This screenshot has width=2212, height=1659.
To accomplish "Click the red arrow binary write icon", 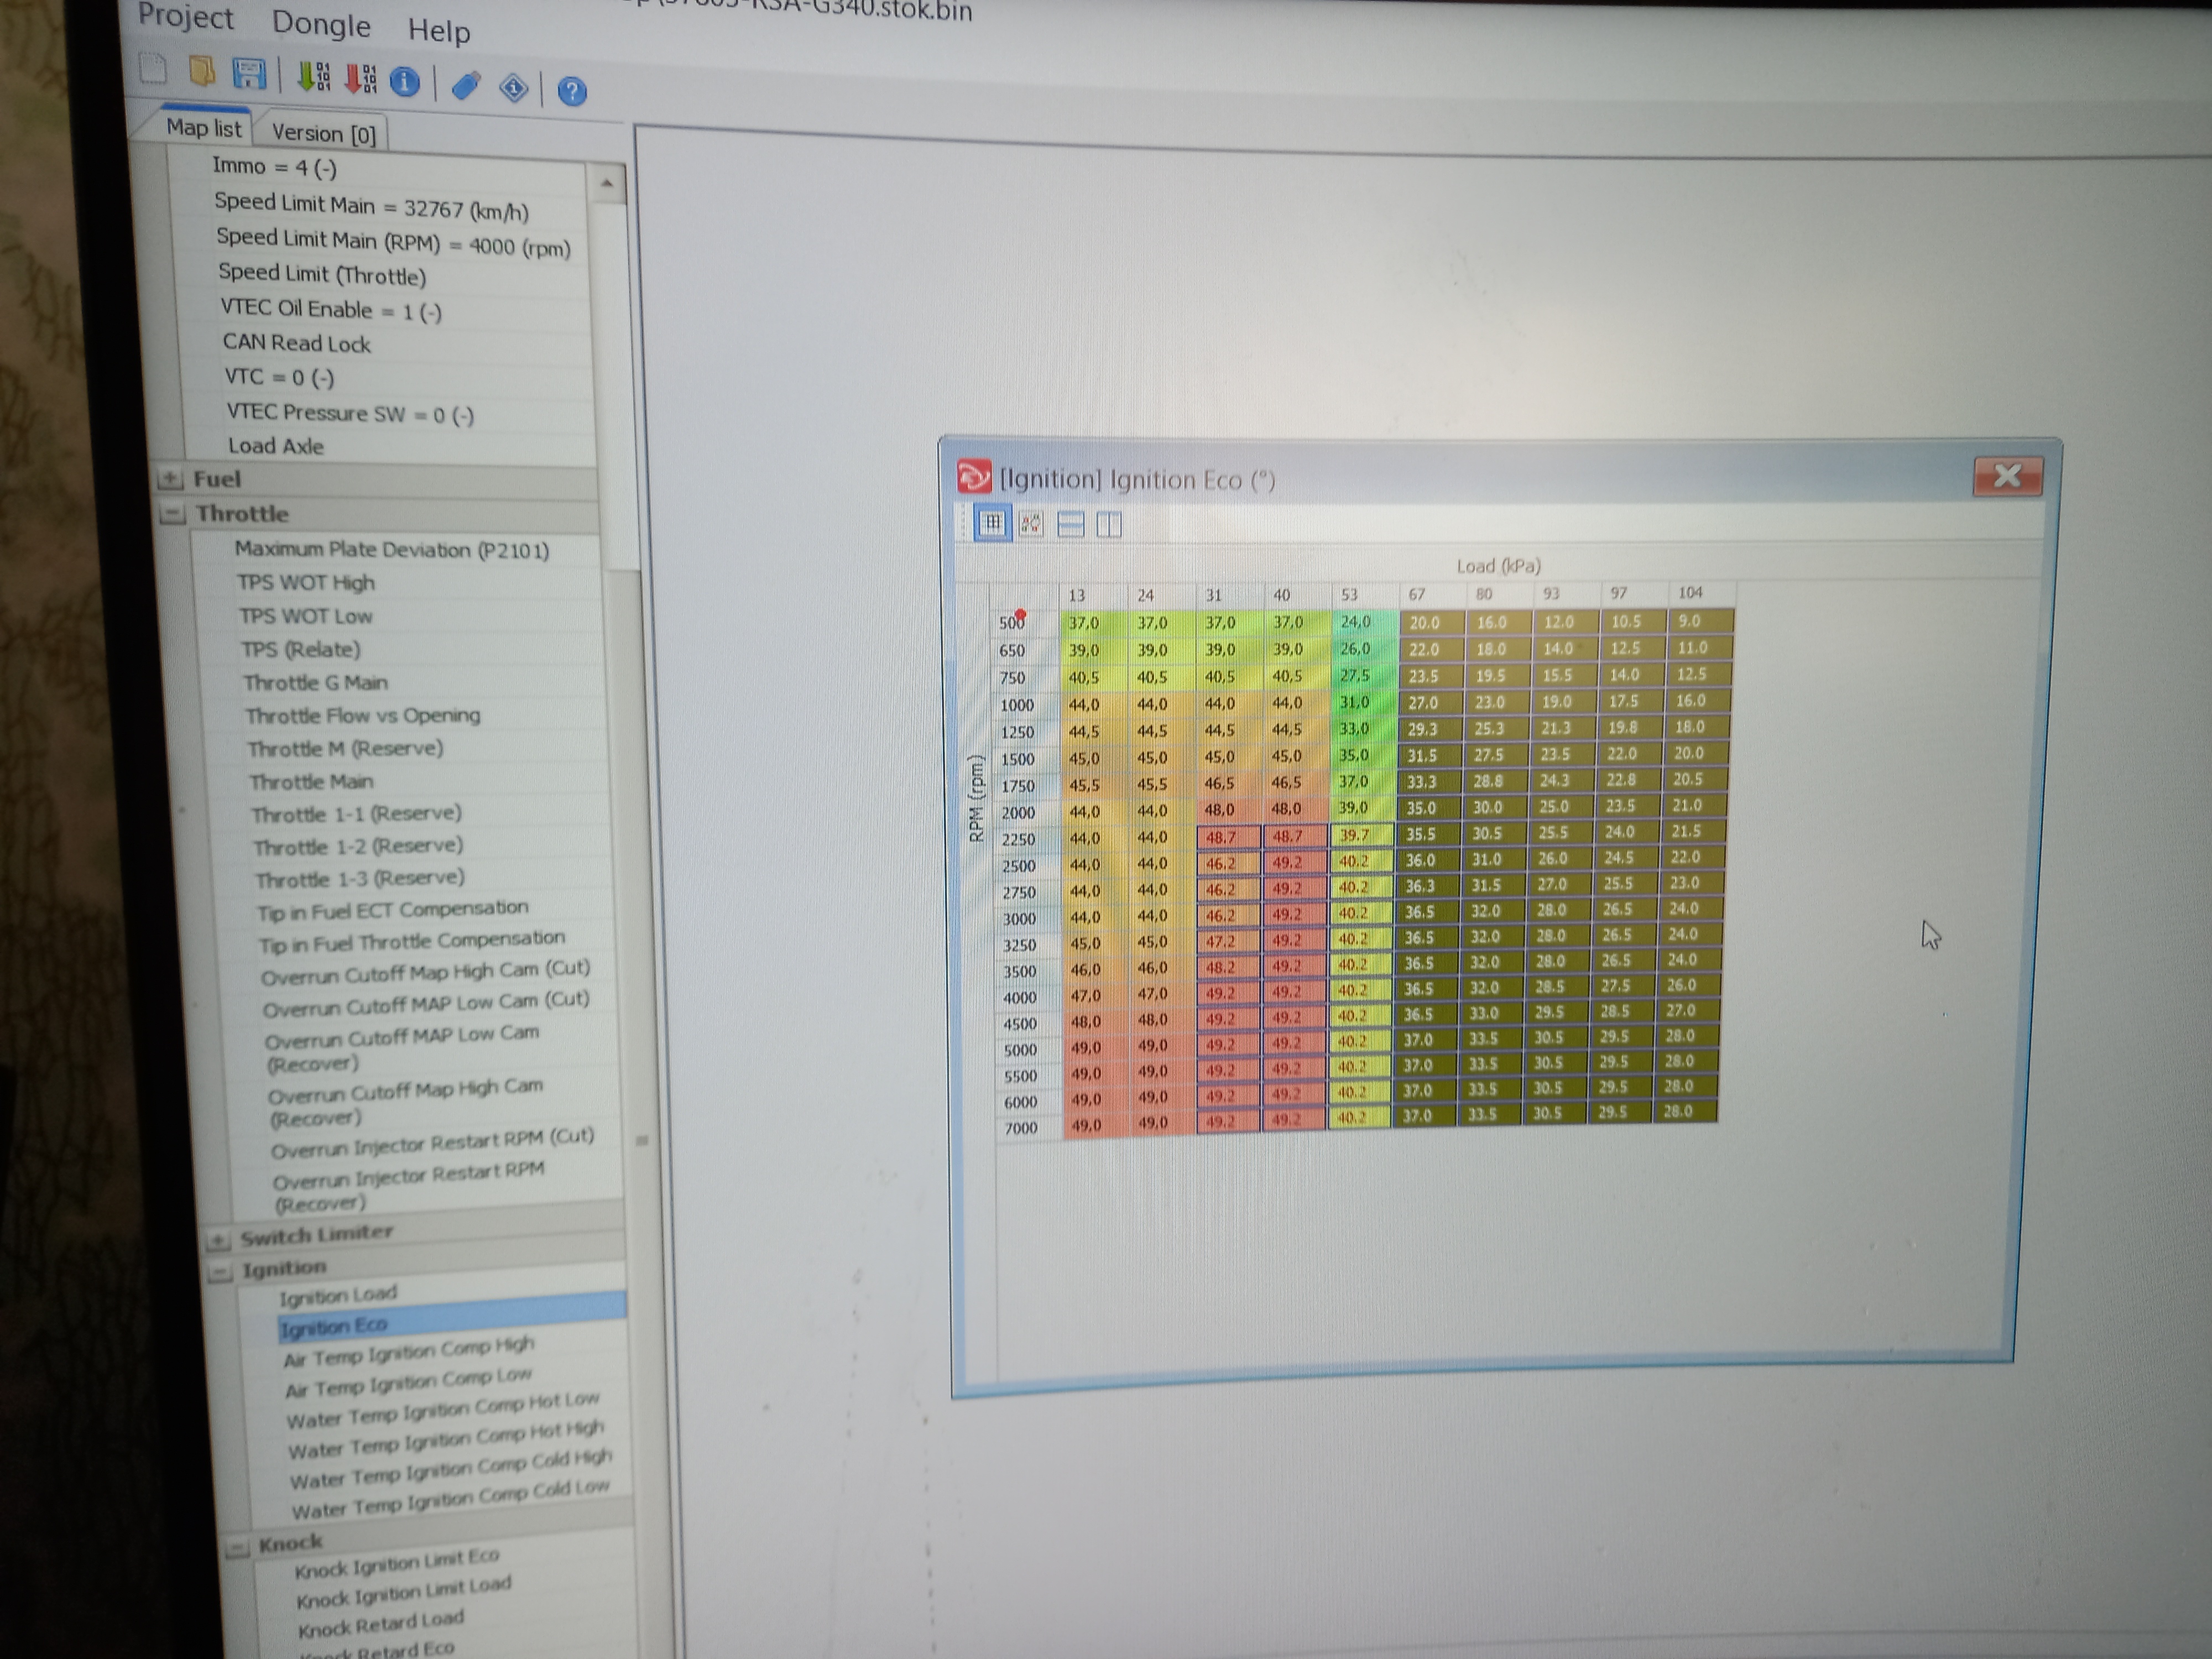I will 360,79.
